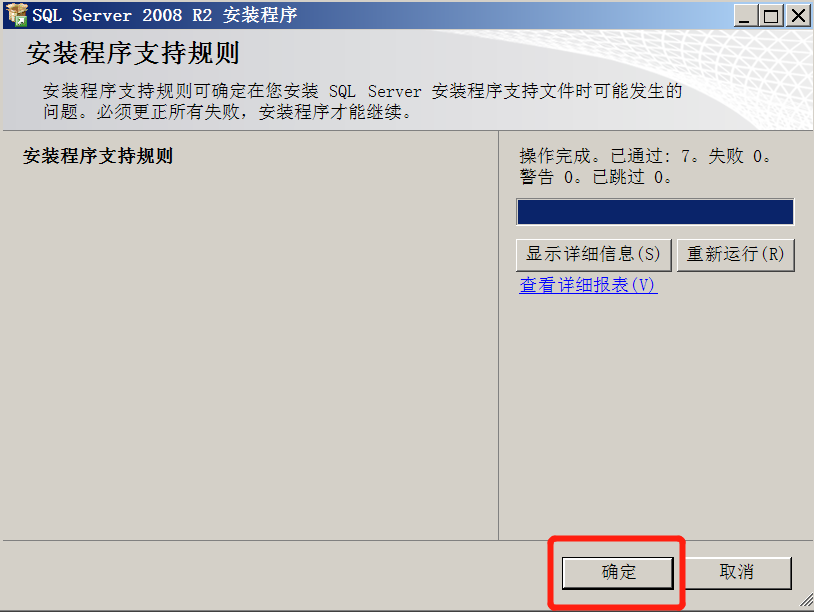Viewport: 814px width, 612px height.
Task: Click the empty left rules pane area
Action: pyautogui.click(x=250, y=353)
